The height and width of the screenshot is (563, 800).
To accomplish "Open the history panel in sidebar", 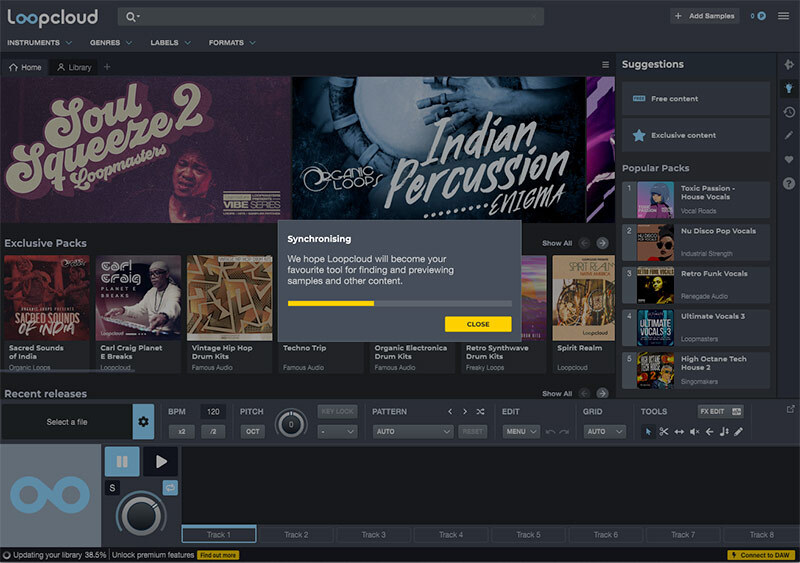I will pyautogui.click(x=789, y=112).
